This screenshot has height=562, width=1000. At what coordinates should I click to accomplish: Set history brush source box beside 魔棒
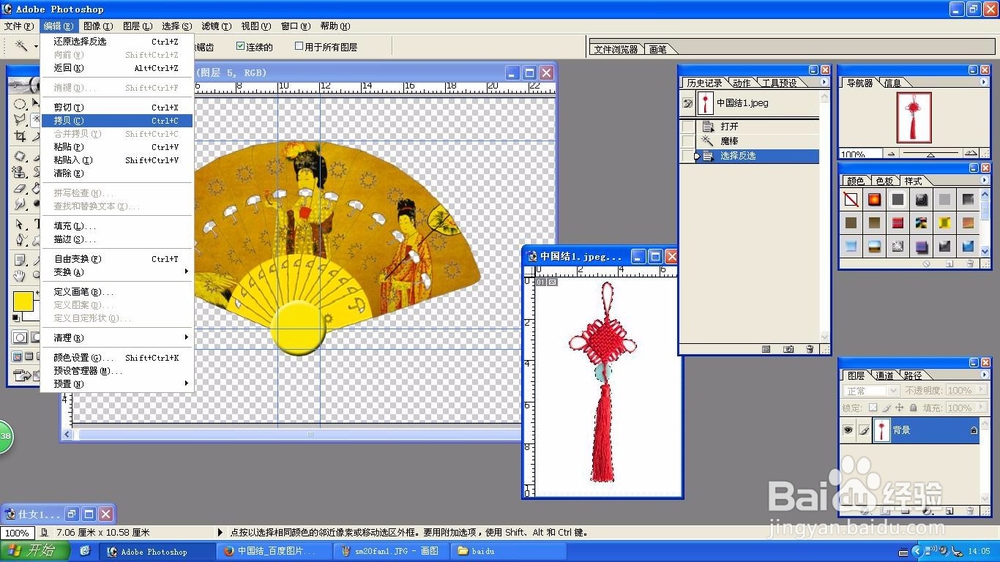point(688,141)
